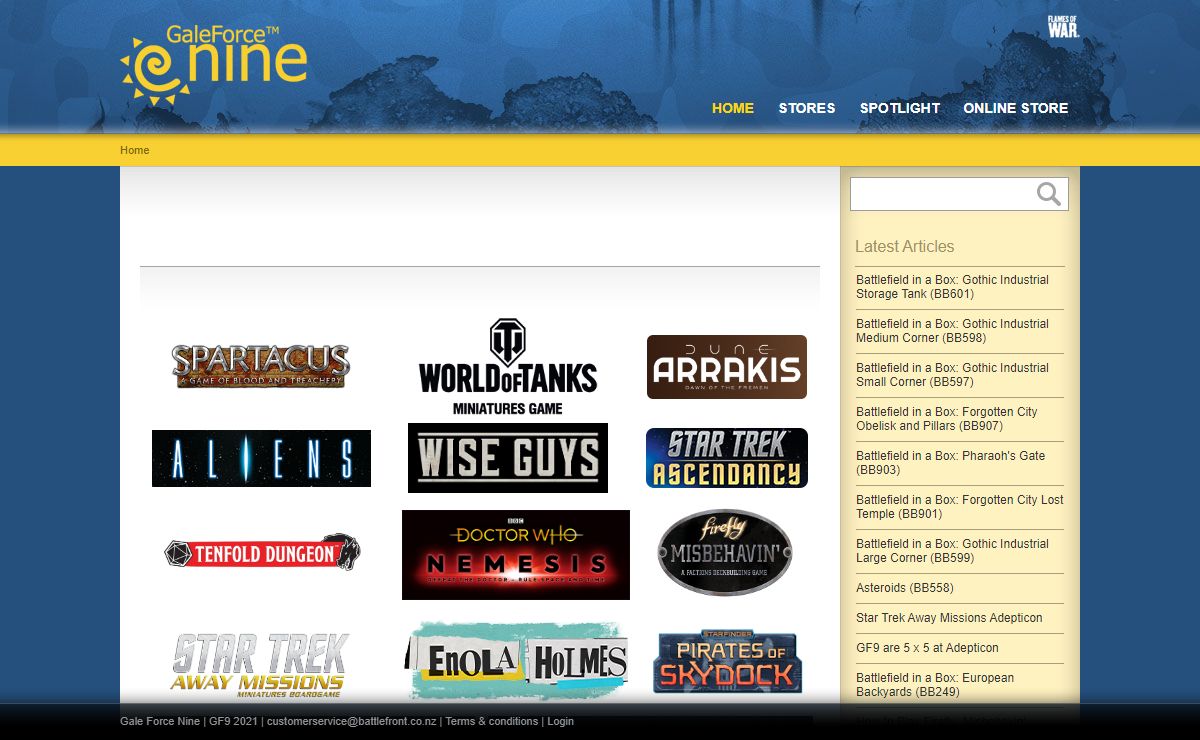Click the Wise Guys game banner

[508, 458]
